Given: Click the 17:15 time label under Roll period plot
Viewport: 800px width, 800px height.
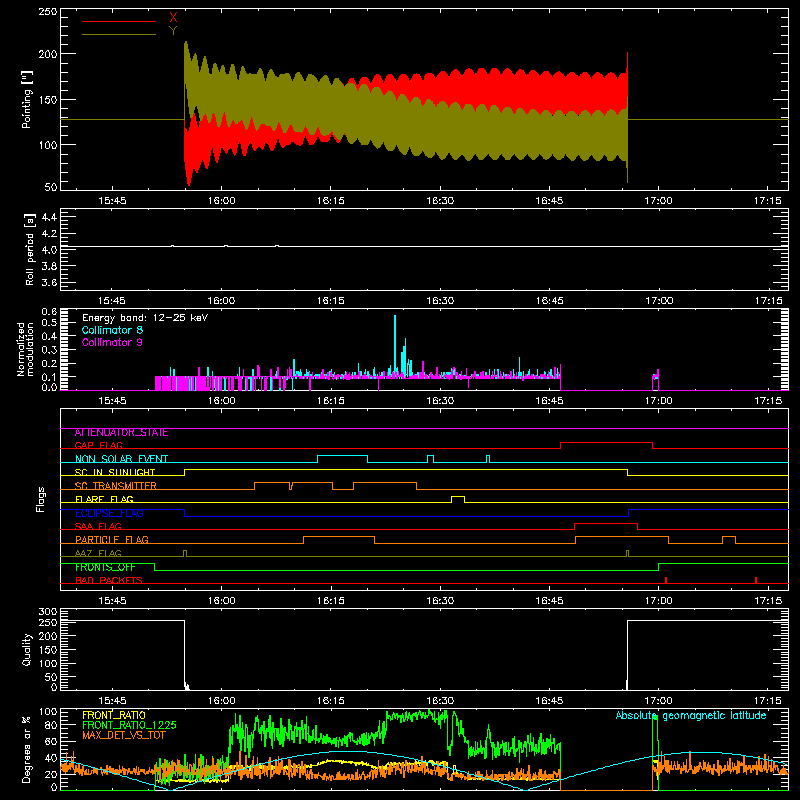Looking at the screenshot, I should click(x=767, y=301).
